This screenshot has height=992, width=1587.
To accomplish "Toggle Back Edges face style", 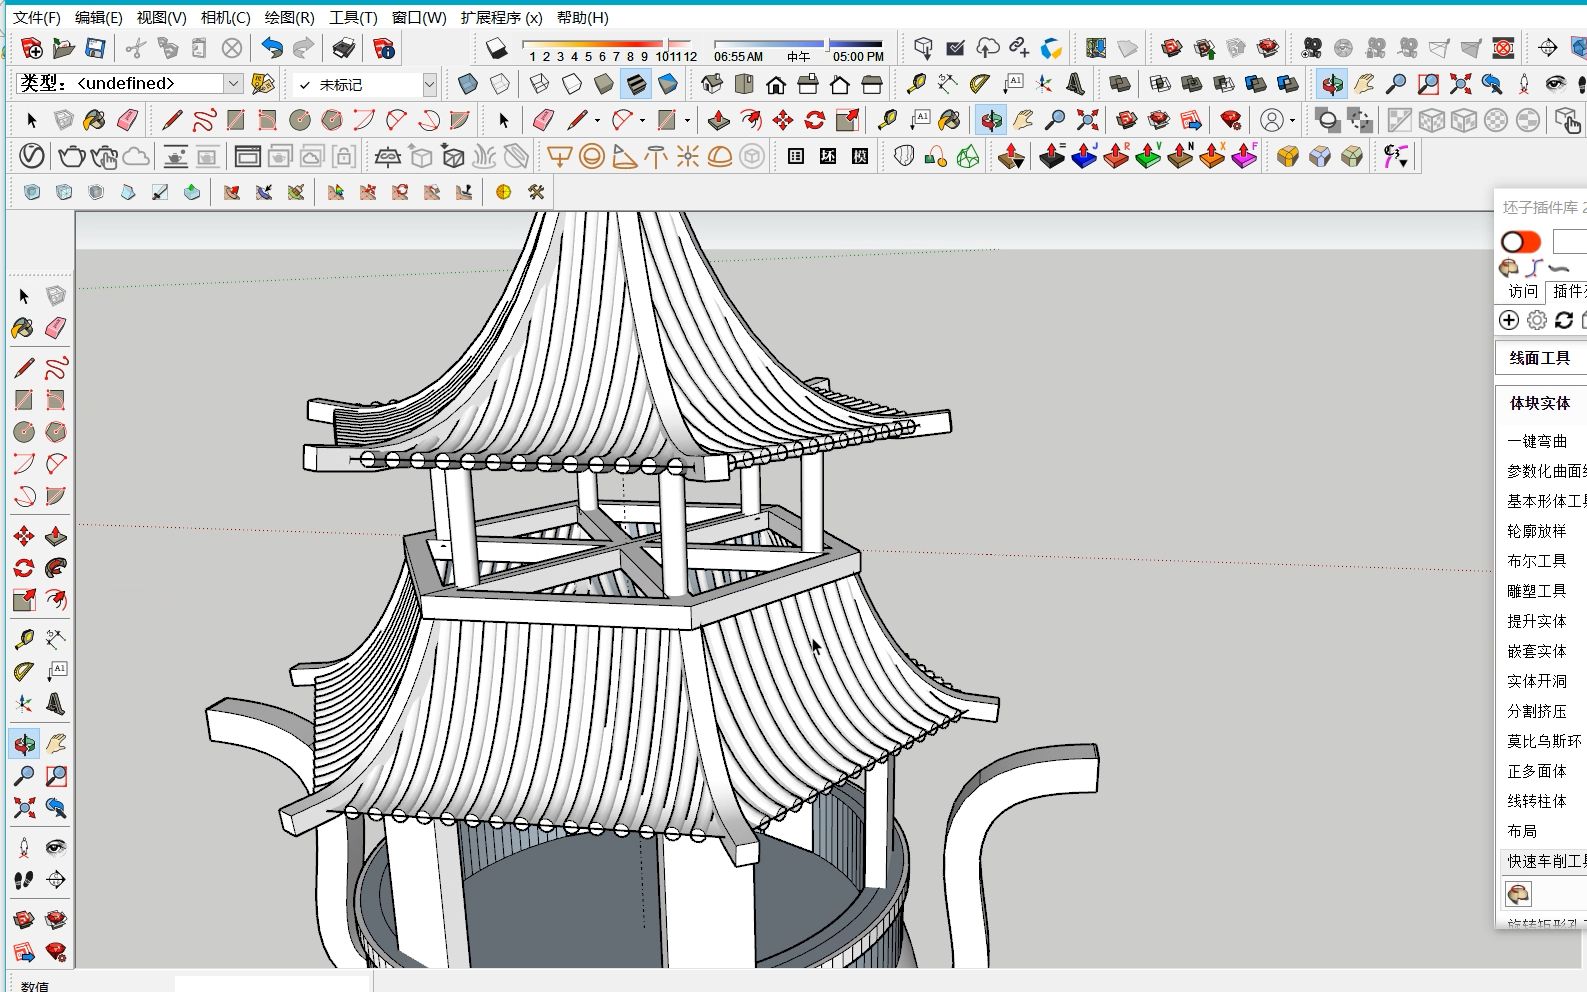I will point(499,84).
